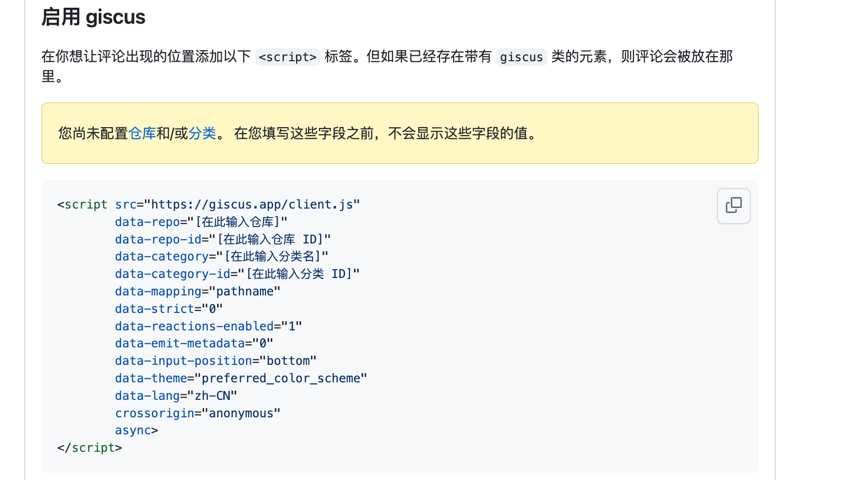Click the data-lang "zh-CN" line
Screen dimensions: 854x480
click(x=175, y=396)
